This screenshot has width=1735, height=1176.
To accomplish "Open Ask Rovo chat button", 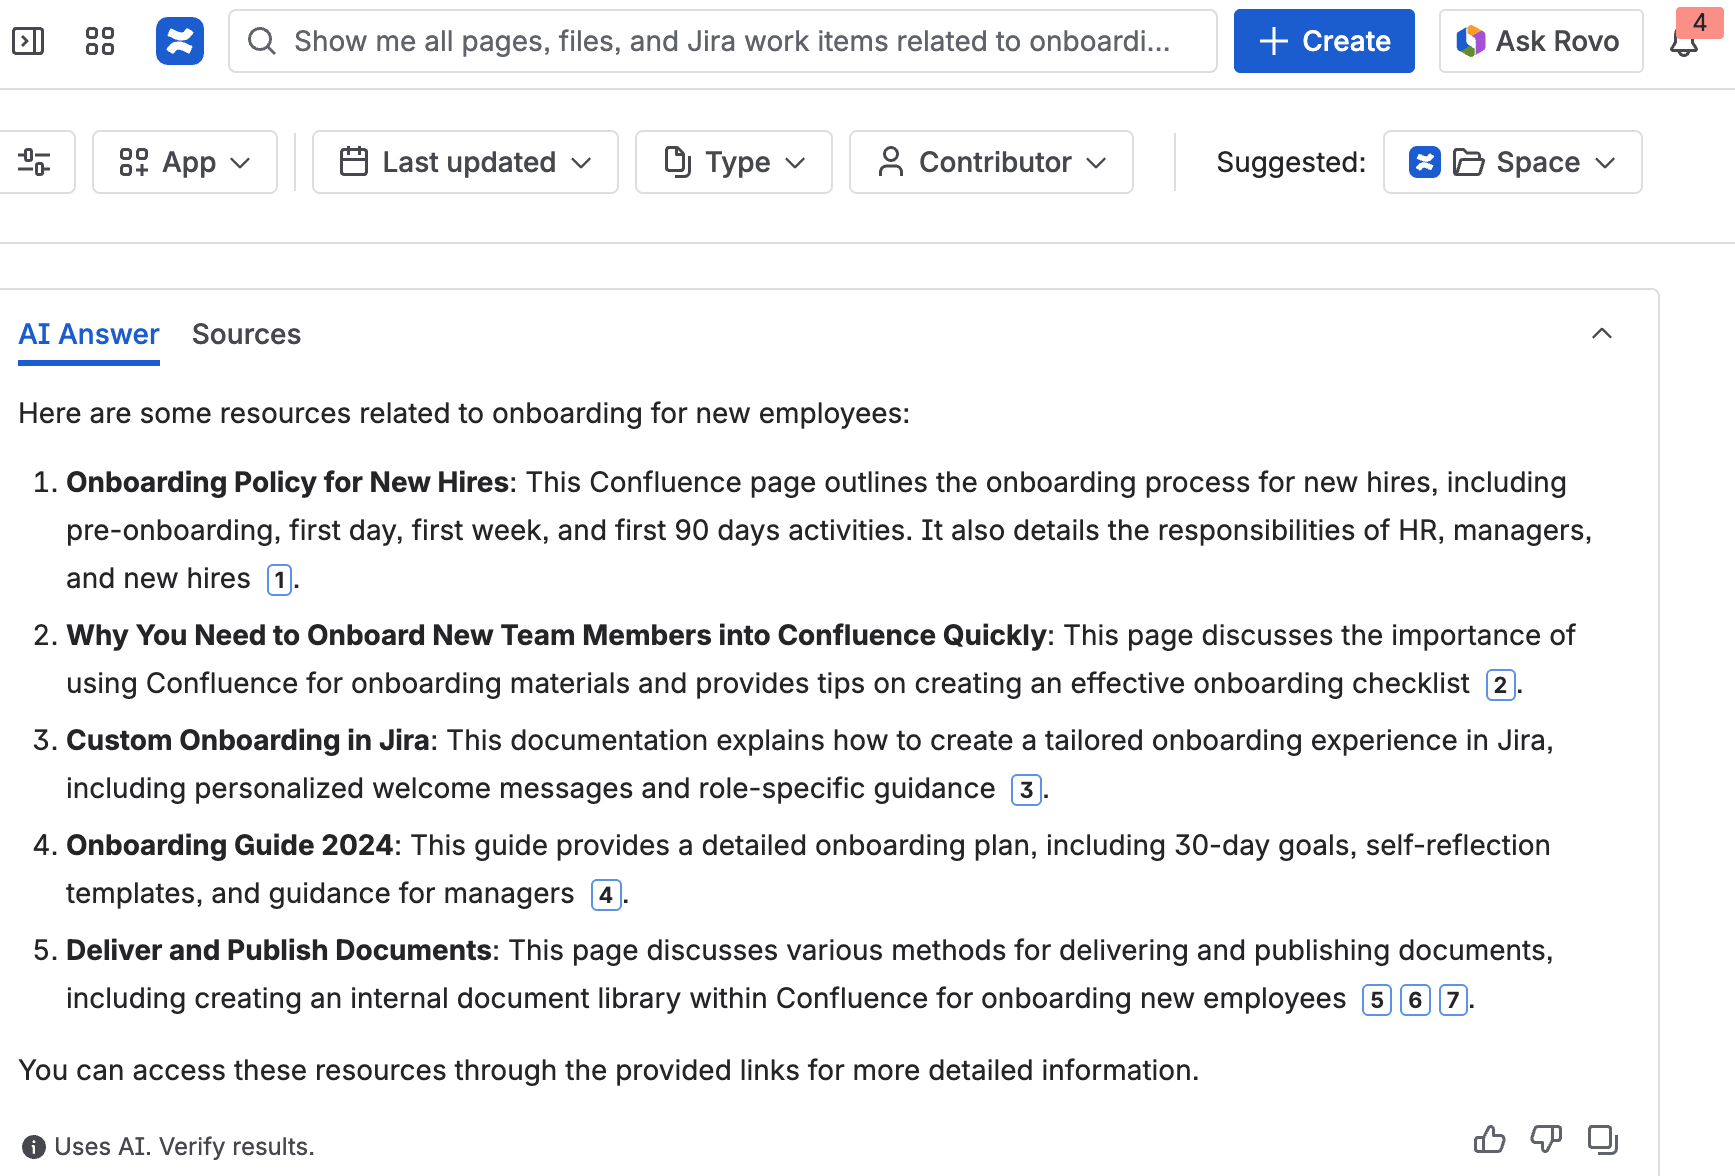I will tap(1540, 41).
